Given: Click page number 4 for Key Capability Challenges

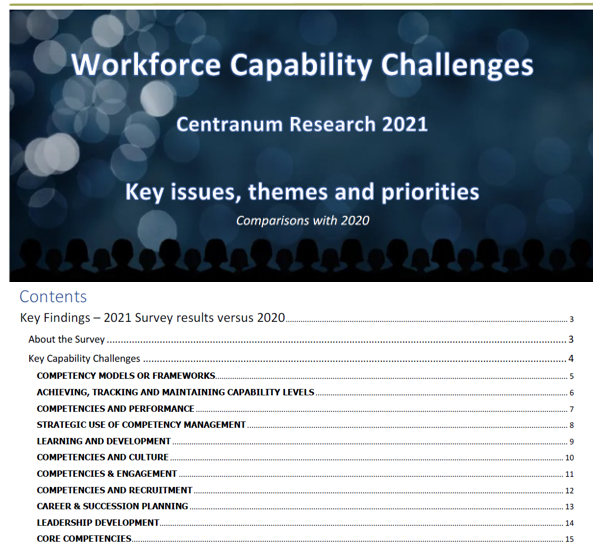Looking at the screenshot, I should [571, 358].
